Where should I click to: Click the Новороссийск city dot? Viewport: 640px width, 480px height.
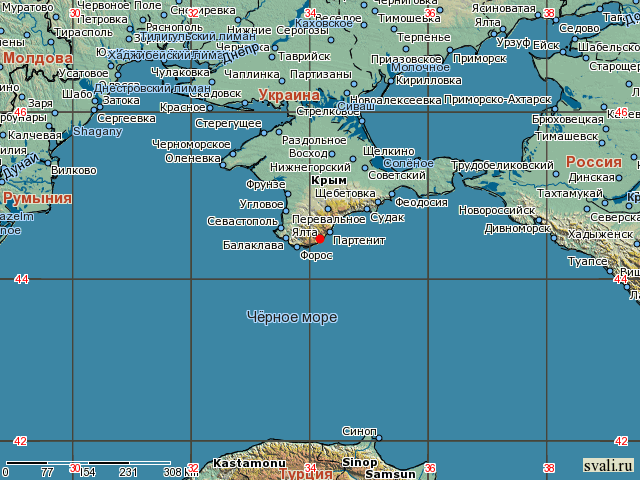tap(538, 210)
